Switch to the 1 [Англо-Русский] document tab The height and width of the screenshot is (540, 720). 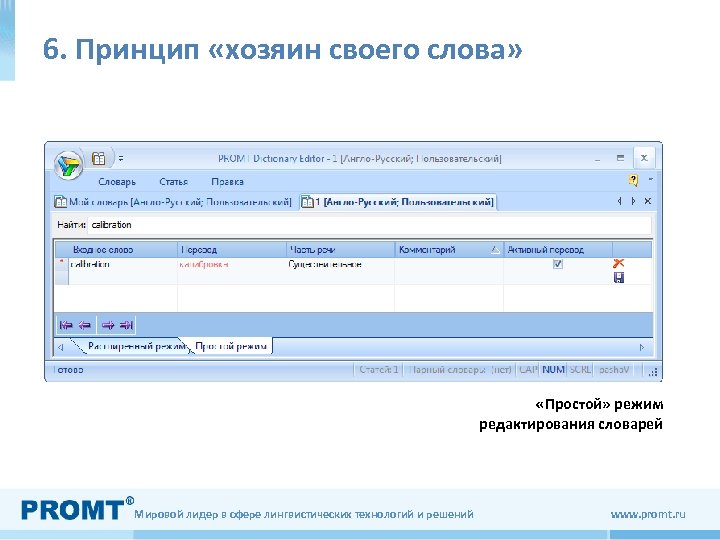point(398,202)
